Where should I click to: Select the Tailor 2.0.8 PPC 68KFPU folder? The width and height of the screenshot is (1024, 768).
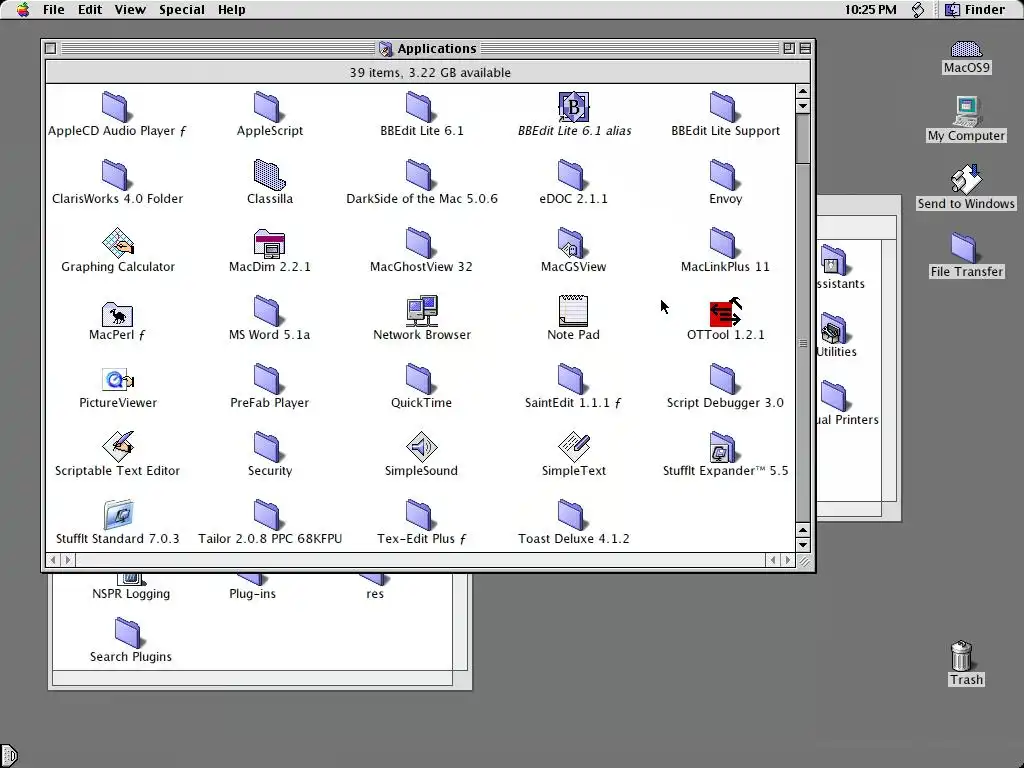(266, 515)
